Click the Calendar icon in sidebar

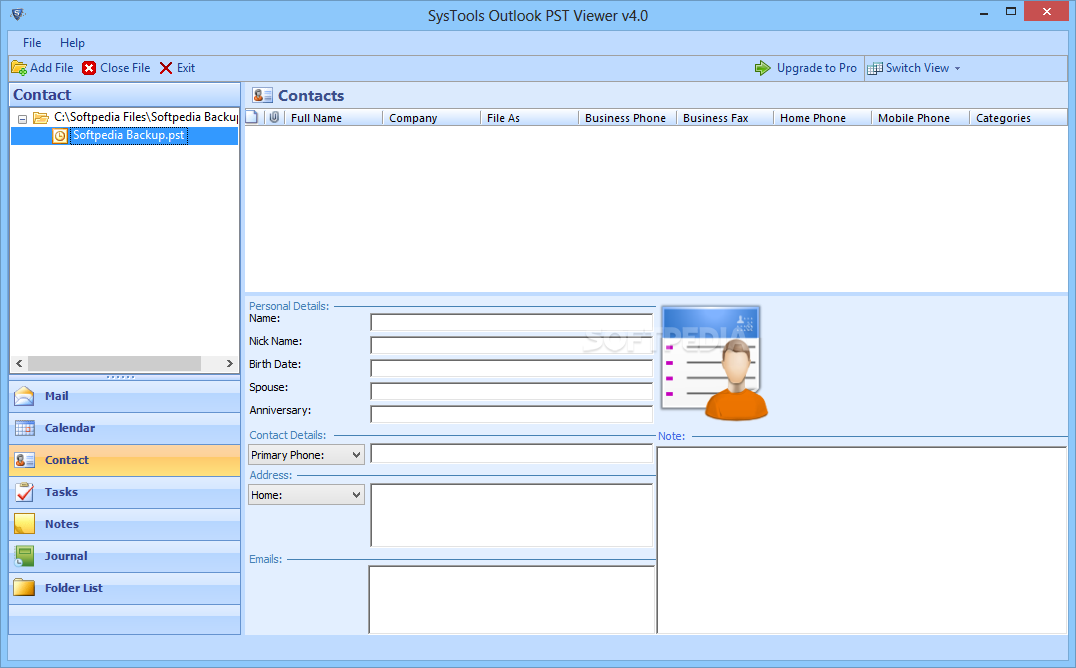coord(25,428)
